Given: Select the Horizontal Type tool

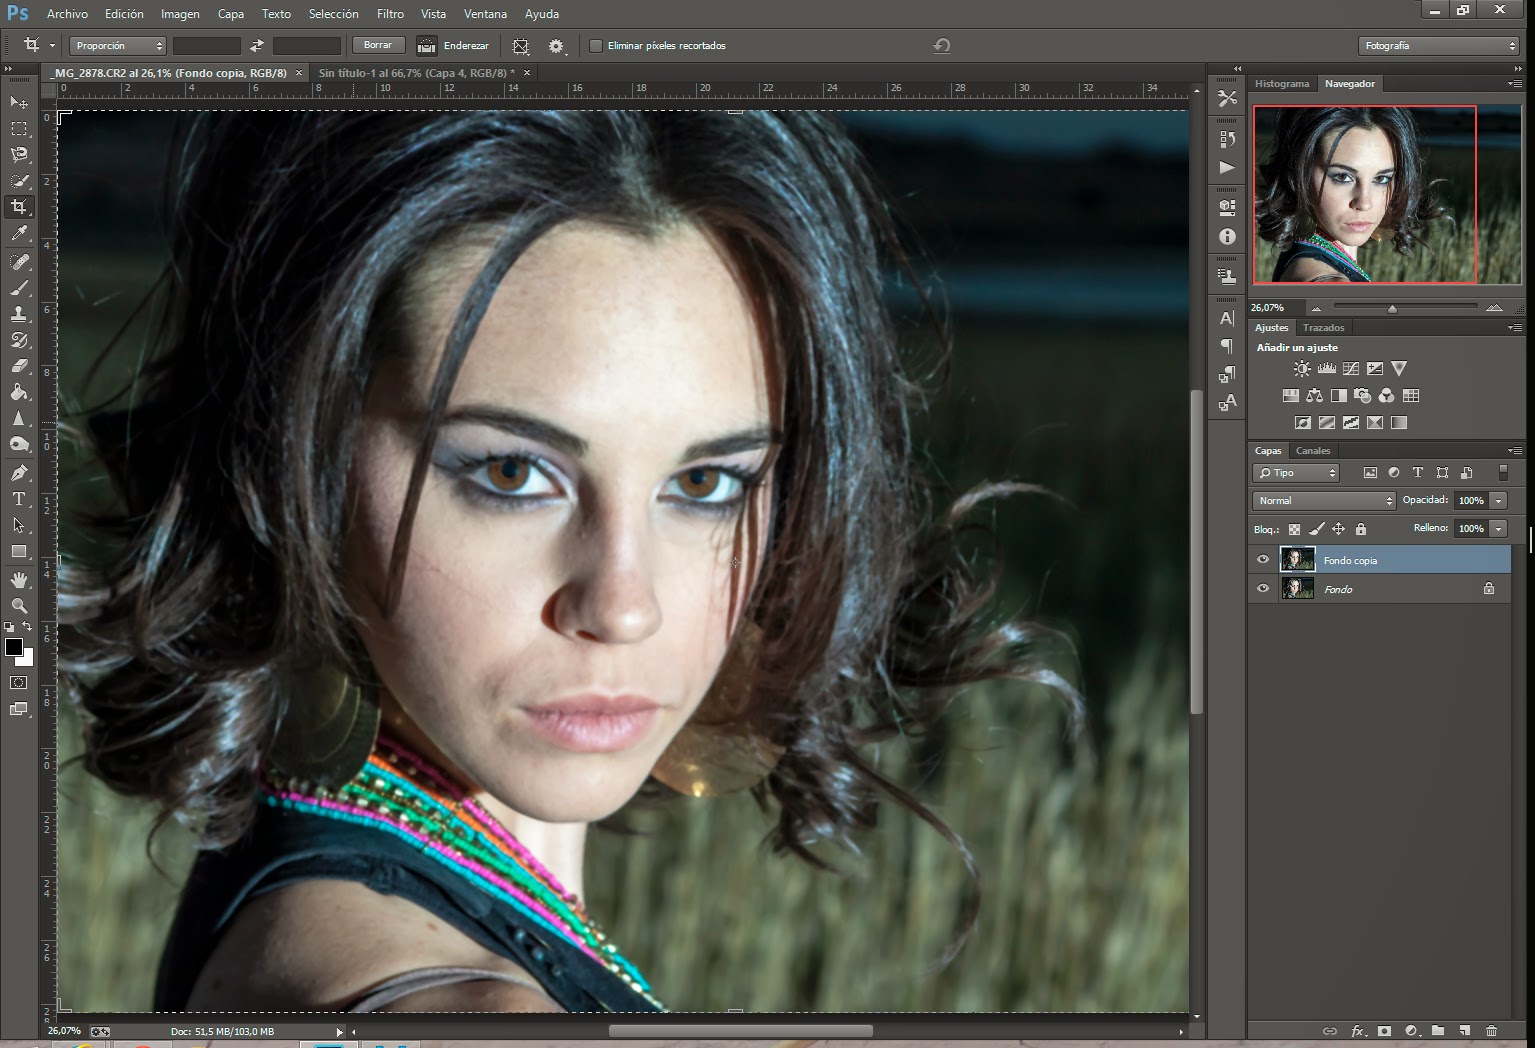Looking at the screenshot, I should (x=19, y=499).
